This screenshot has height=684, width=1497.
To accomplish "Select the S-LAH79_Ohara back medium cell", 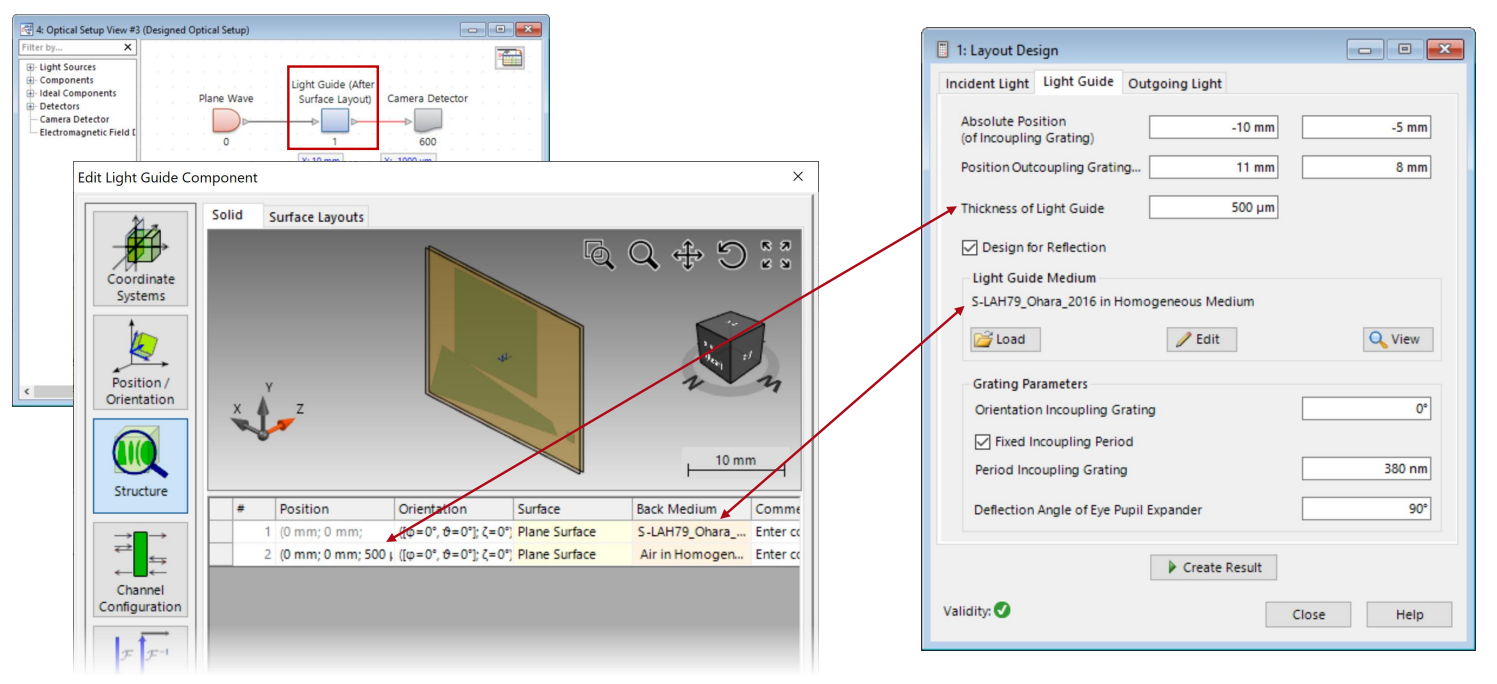I will coord(692,532).
